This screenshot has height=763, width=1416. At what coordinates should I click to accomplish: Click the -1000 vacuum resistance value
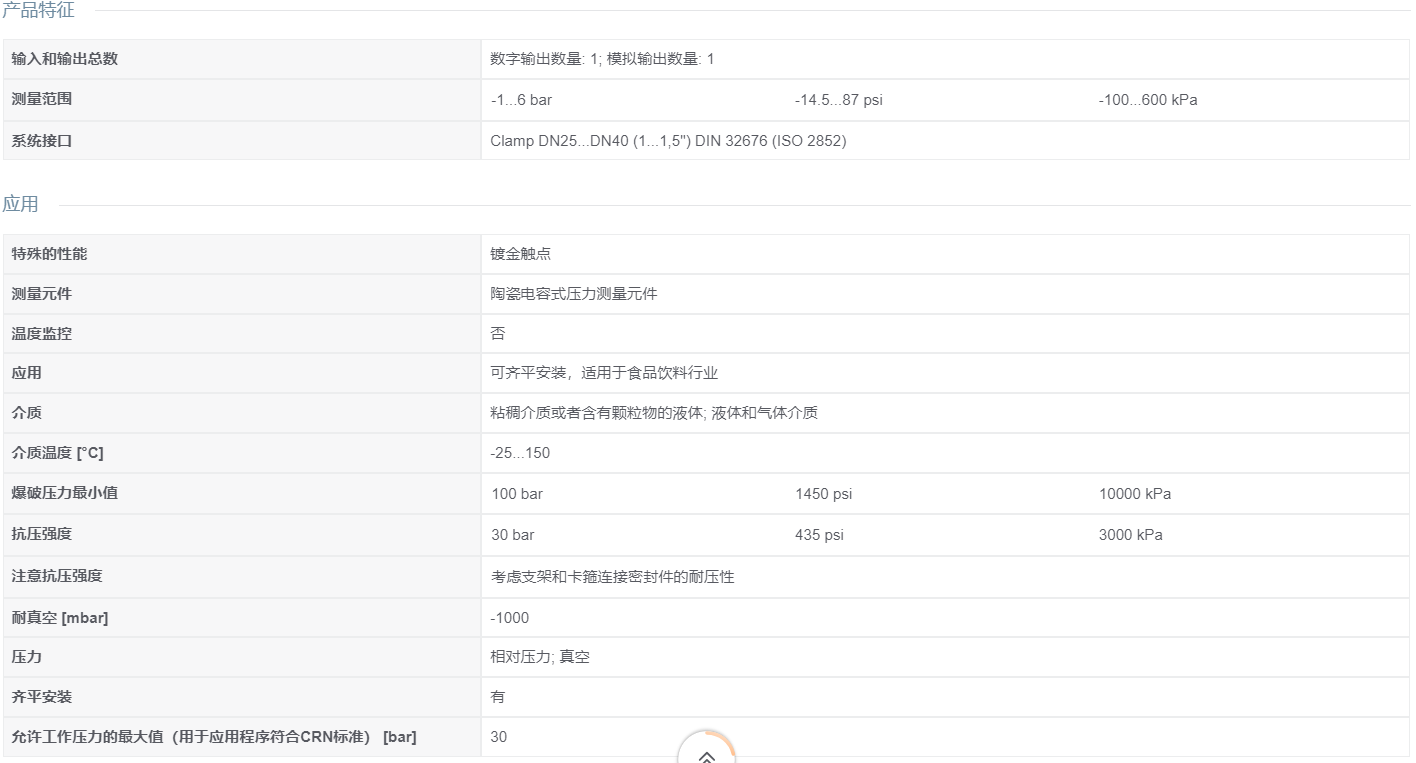[510, 618]
